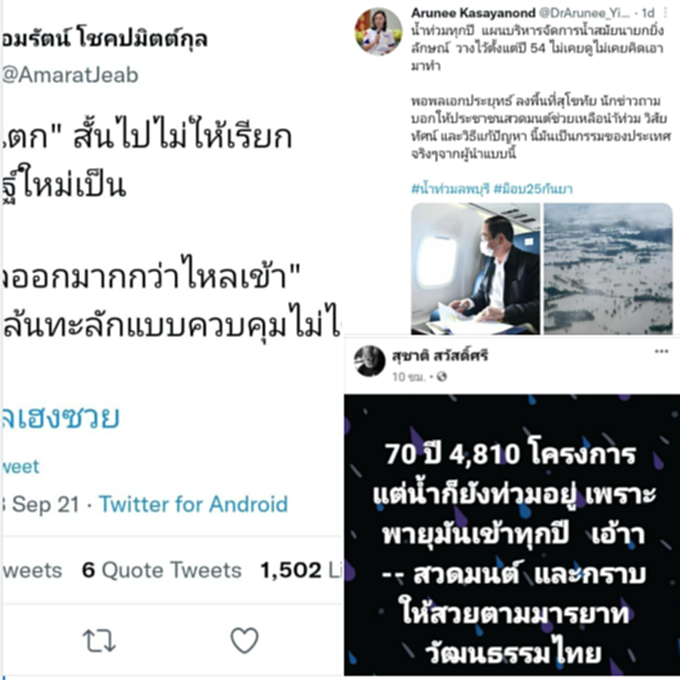Open the #ม็อบ25กันยา hashtag
The width and height of the screenshot is (680, 680).
pos(533,189)
